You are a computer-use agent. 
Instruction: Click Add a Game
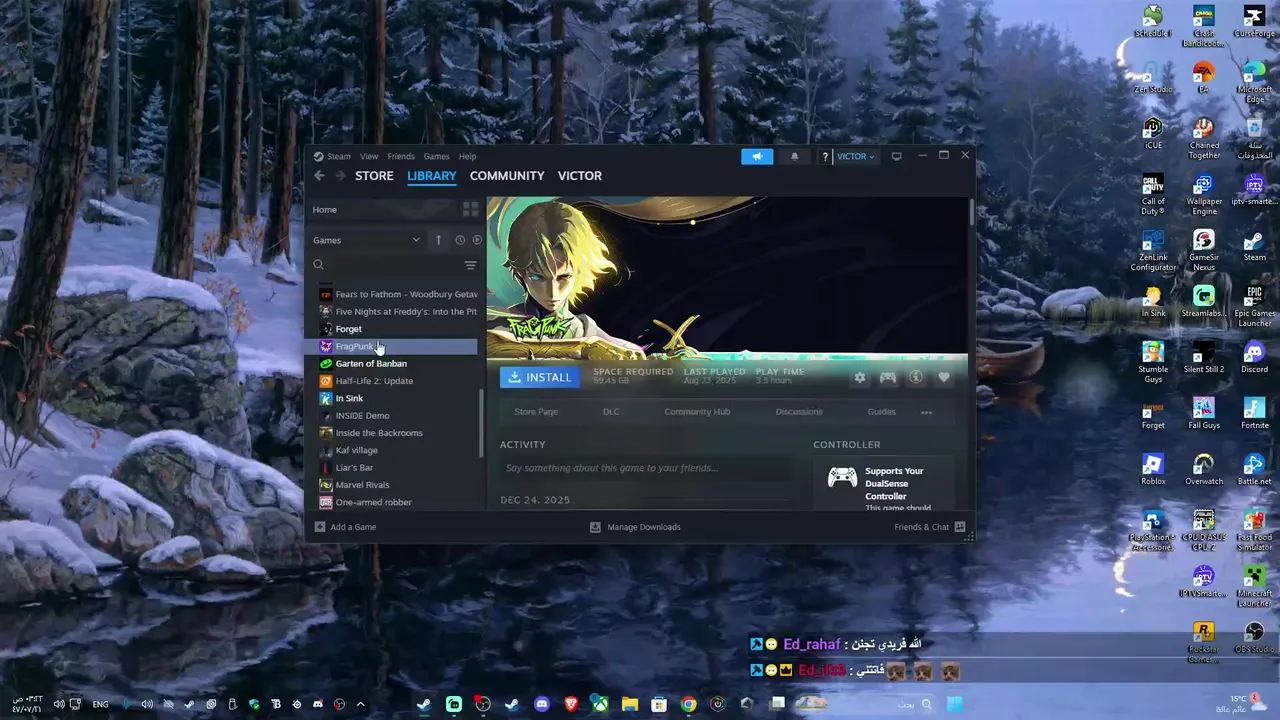click(x=346, y=527)
